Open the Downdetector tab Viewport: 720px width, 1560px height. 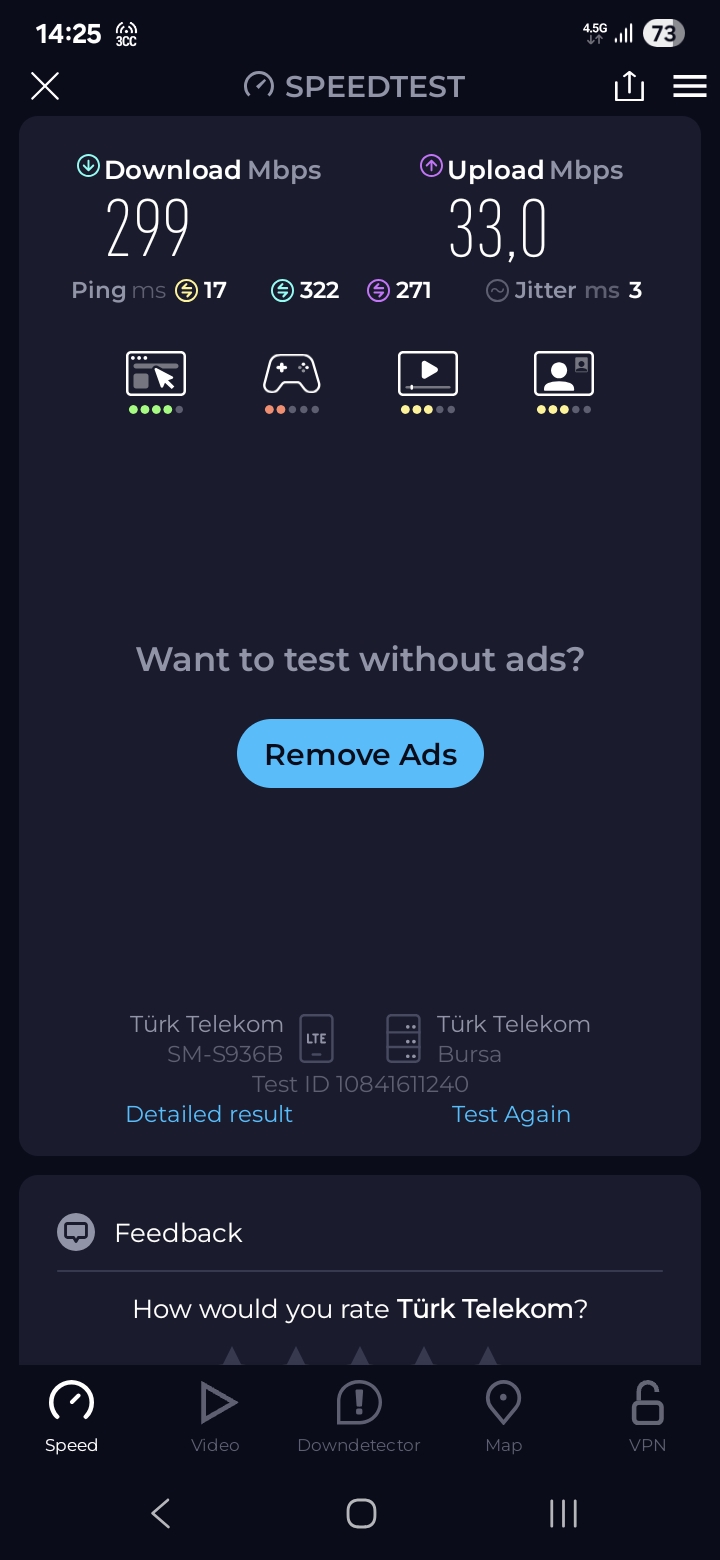click(x=359, y=1416)
